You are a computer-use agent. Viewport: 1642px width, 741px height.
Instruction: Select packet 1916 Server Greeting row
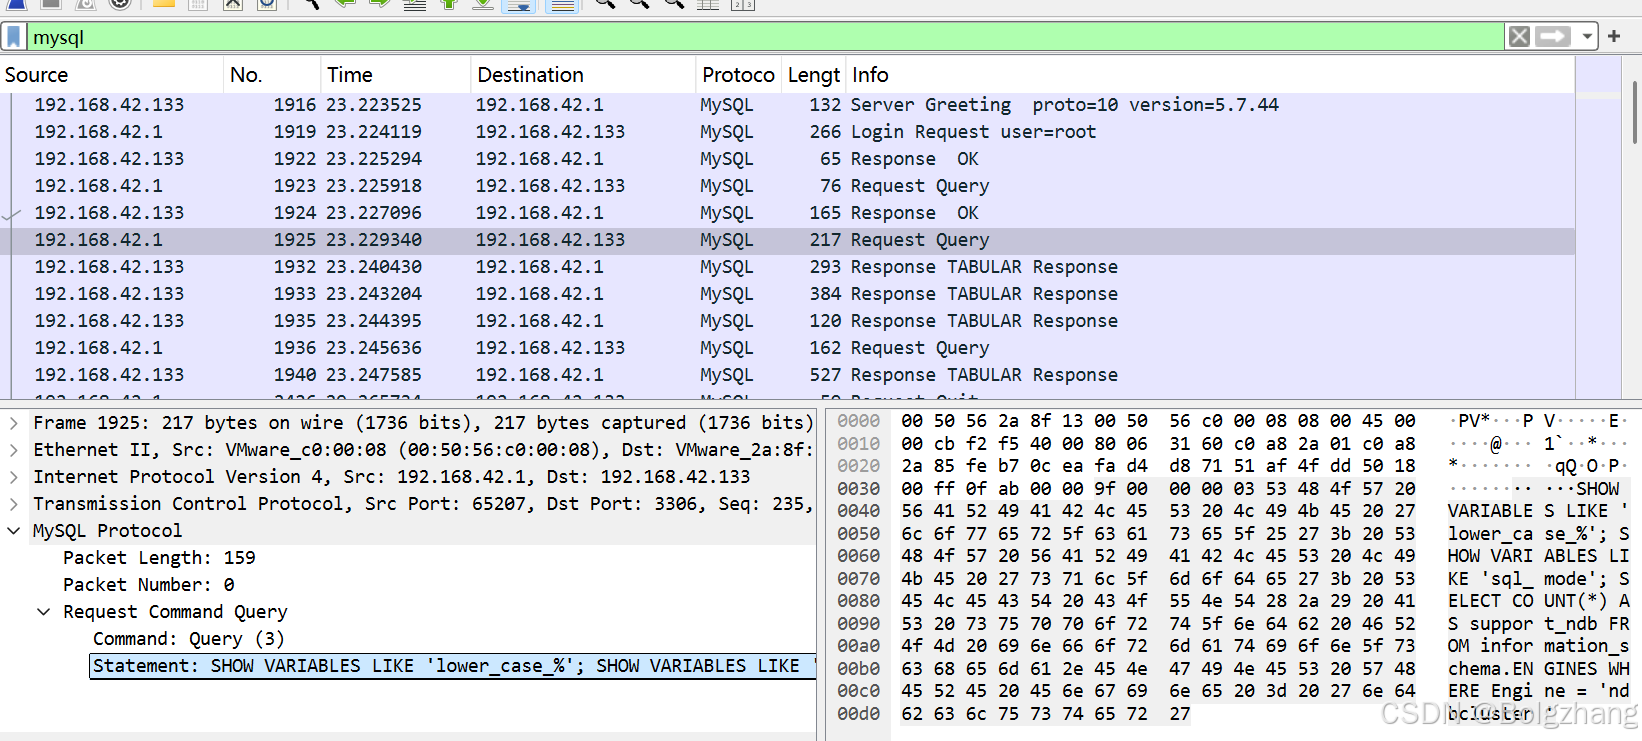pos(788,105)
